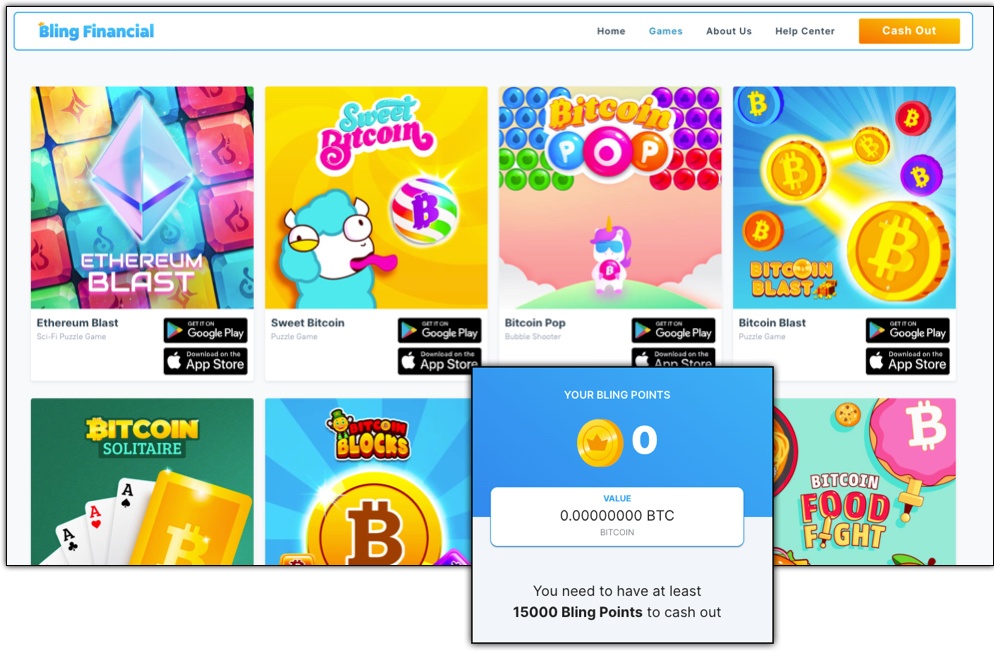The height and width of the screenshot is (651, 994).
Task: Open the Help Center link
Action: 805,31
